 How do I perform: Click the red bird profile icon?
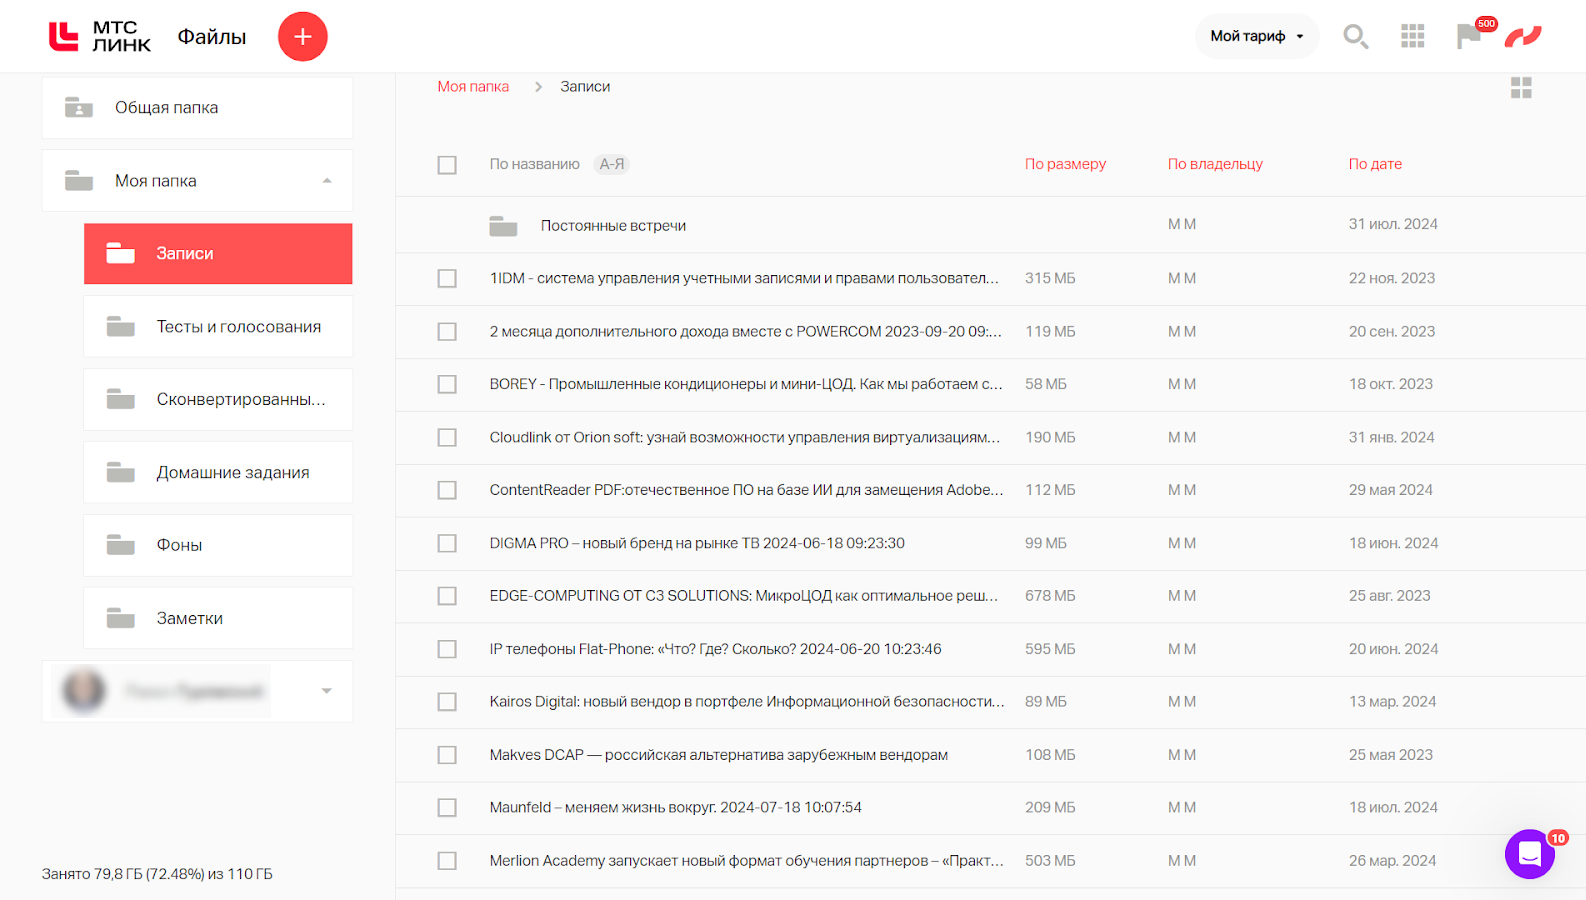tap(1523, 37)
